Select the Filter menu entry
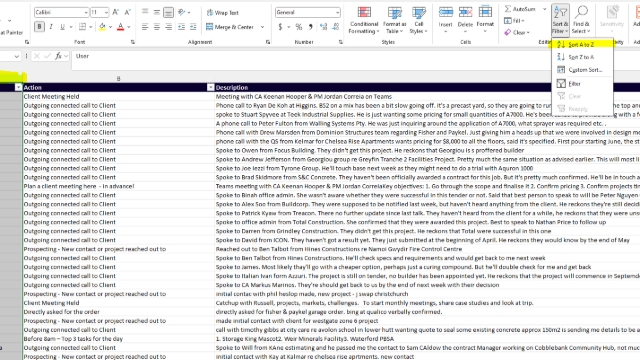 pyautogui.click(x=582, y=84)
